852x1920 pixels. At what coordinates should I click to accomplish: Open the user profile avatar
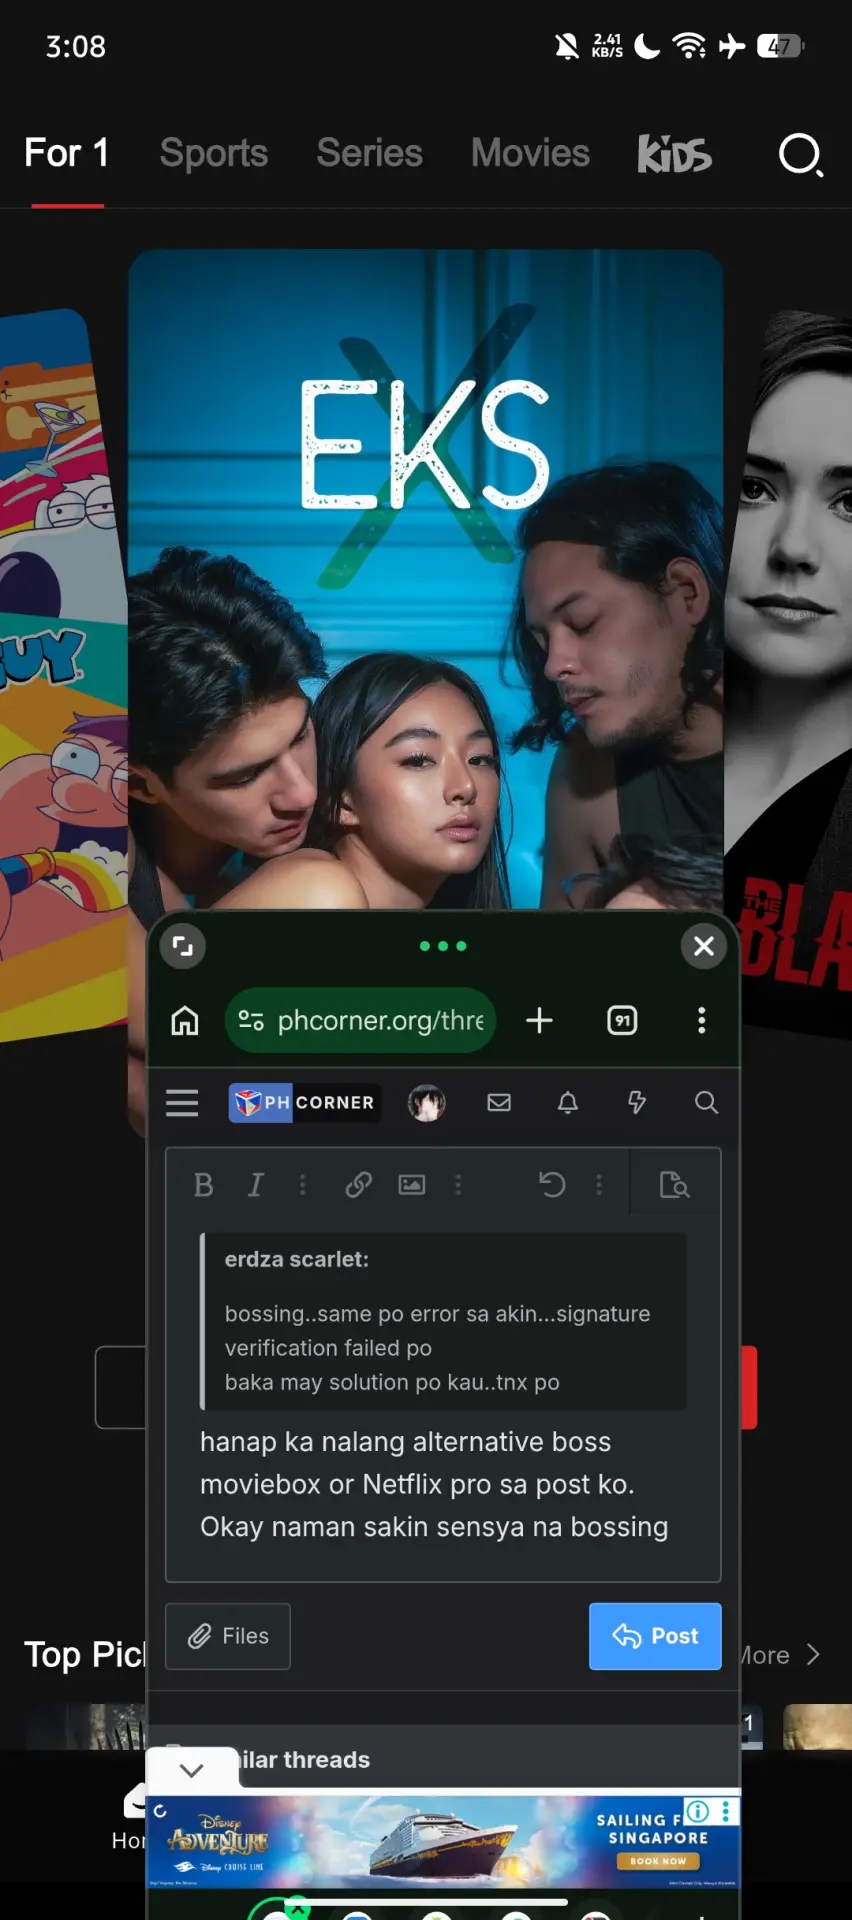[427, 1103]
